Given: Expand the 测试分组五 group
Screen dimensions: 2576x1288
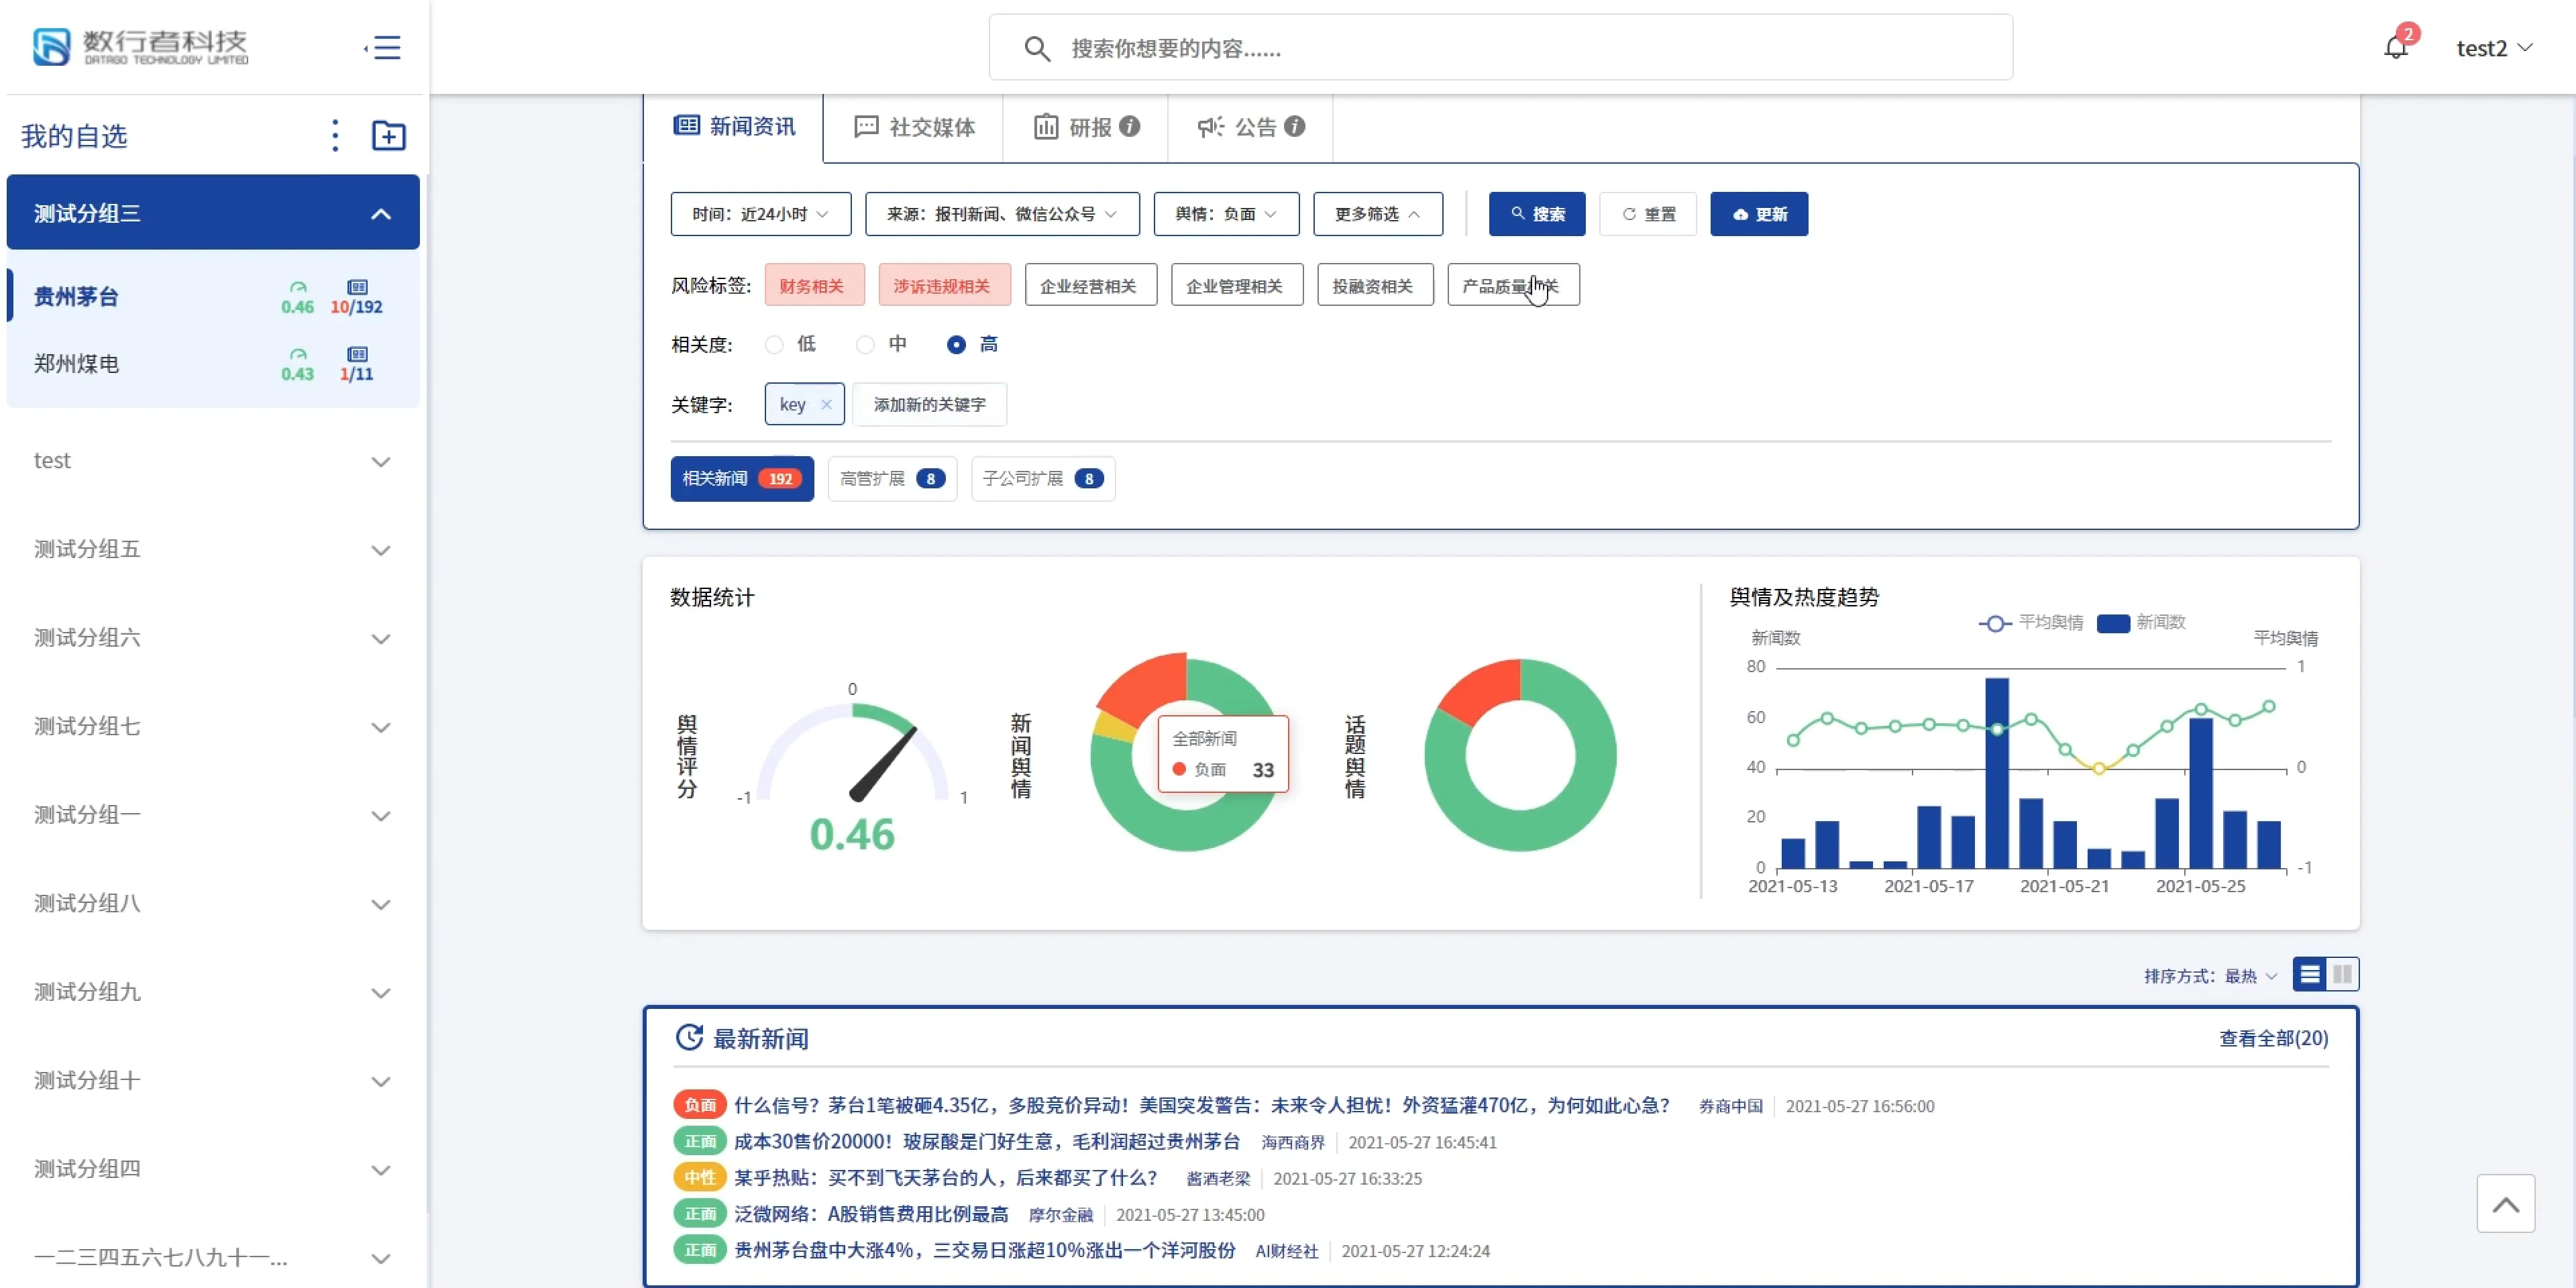Looking at the screenshot, I should tap(212, 549).
